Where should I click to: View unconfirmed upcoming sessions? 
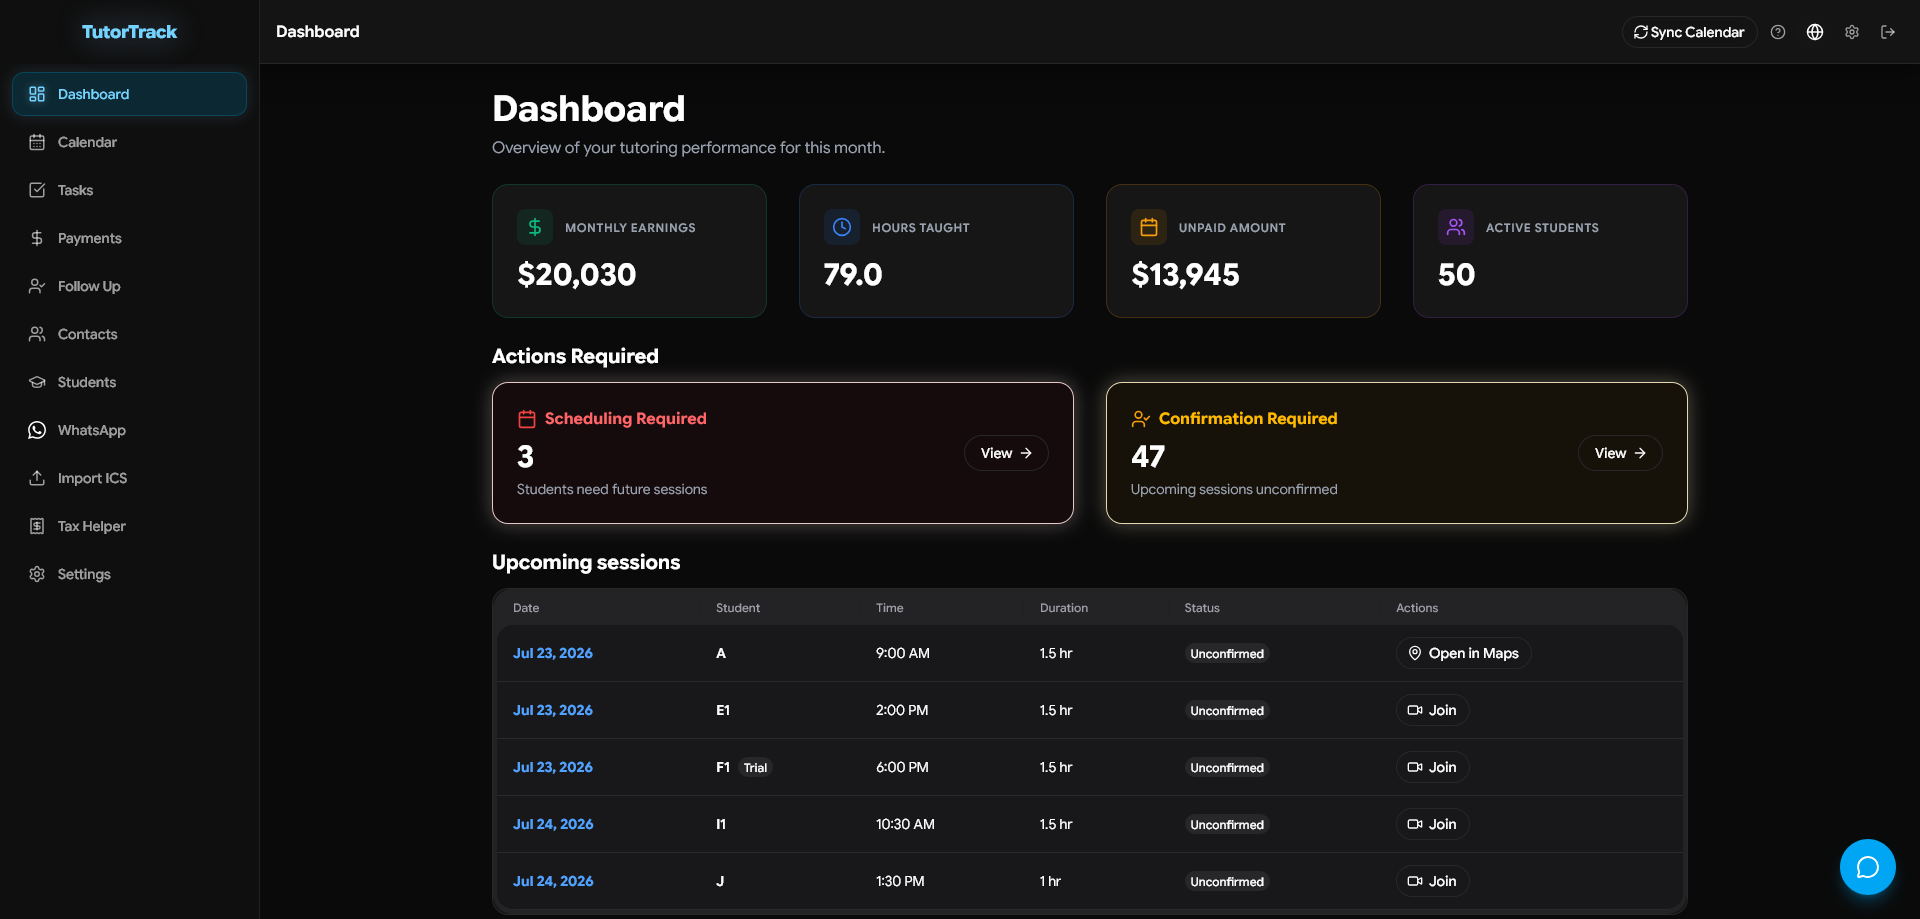coord(1620,453)
